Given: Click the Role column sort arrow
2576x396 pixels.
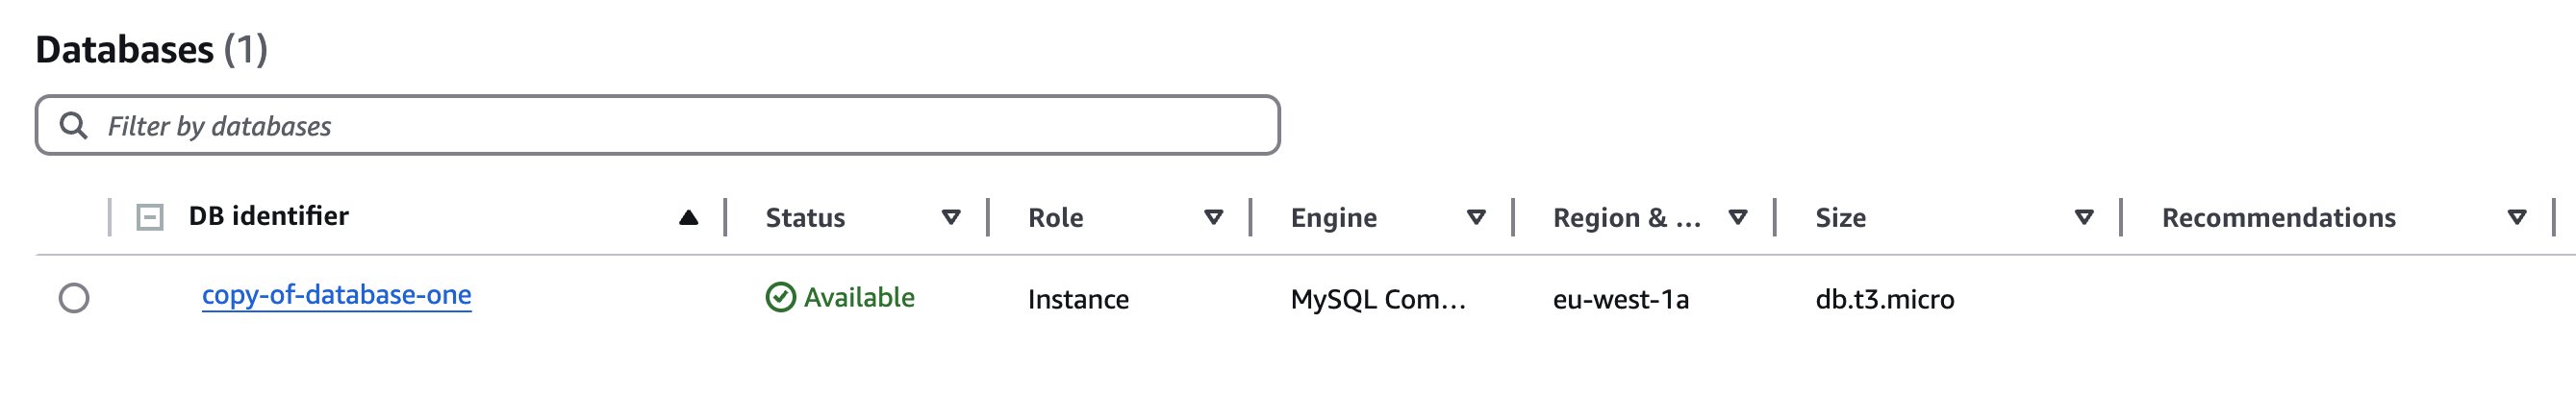Looking at the screenshot, I should pyautogui.click(x=1213, y=217).
